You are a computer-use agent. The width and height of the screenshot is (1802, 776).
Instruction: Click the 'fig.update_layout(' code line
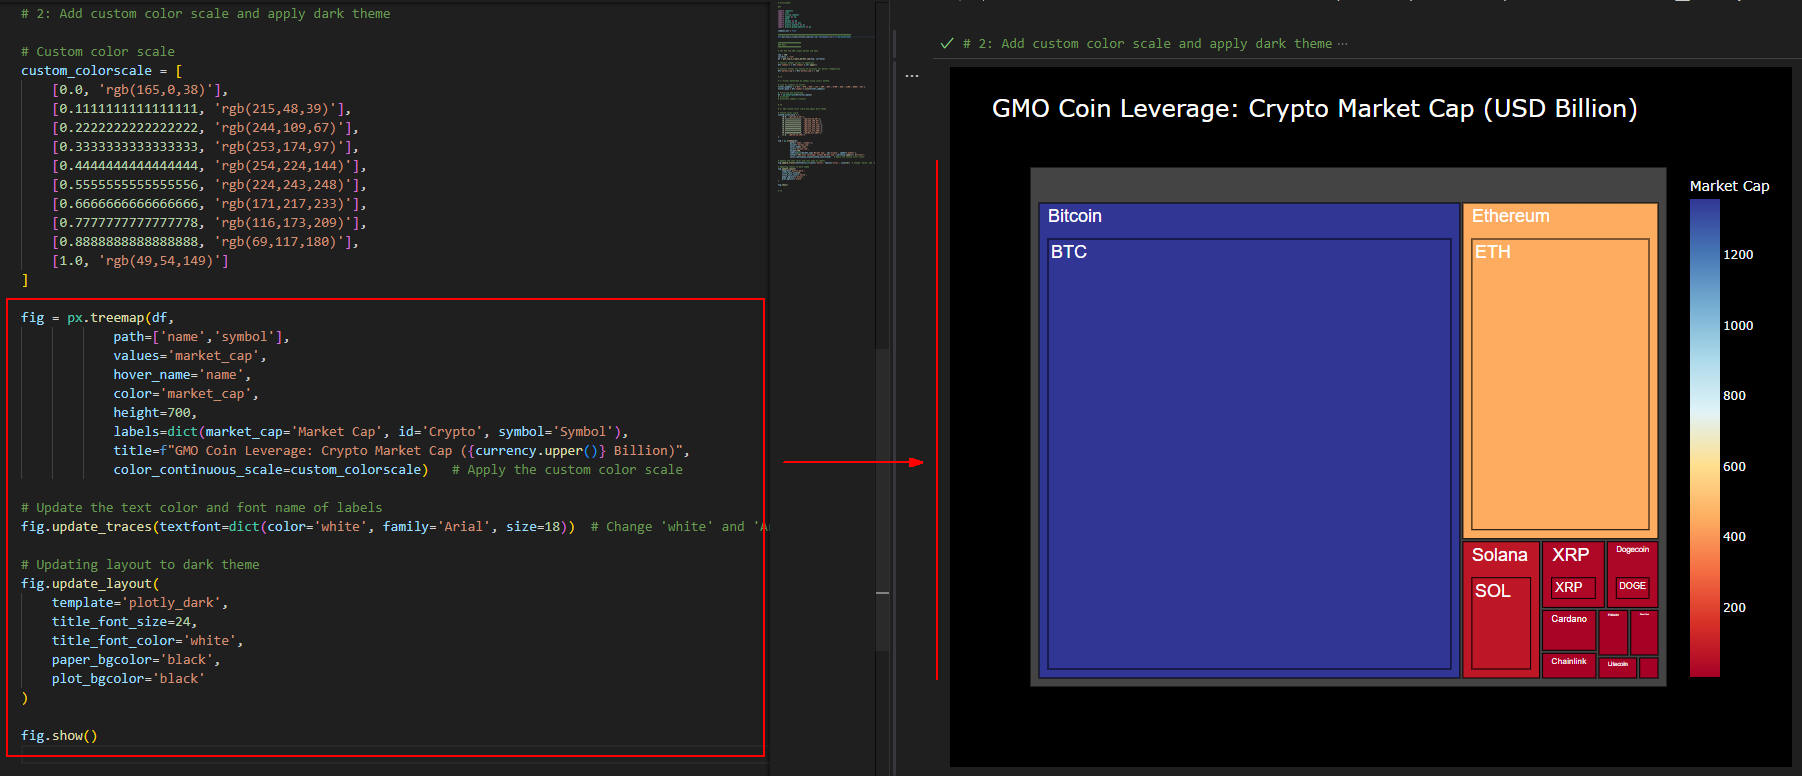tap(90, 584)
